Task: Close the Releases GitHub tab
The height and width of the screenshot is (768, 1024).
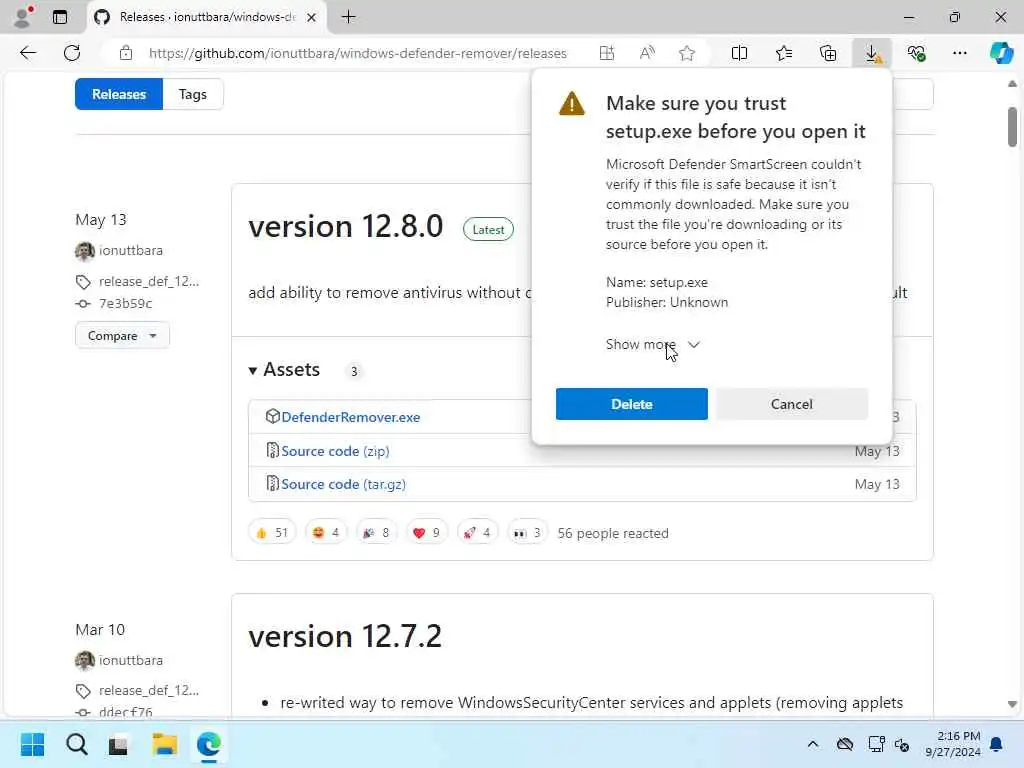Action: pyautogui.click(x=312, y=18)
